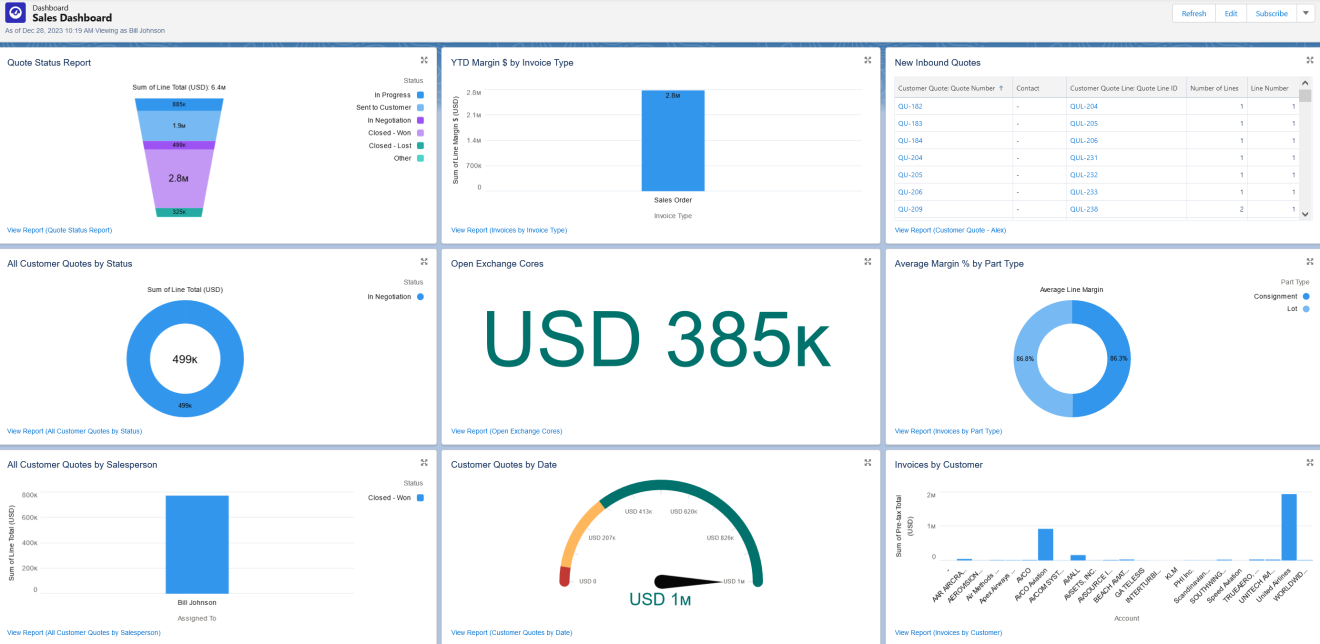
Task: Expand All Customer Quotes by Salesperson widget
Action: (423, 463)
